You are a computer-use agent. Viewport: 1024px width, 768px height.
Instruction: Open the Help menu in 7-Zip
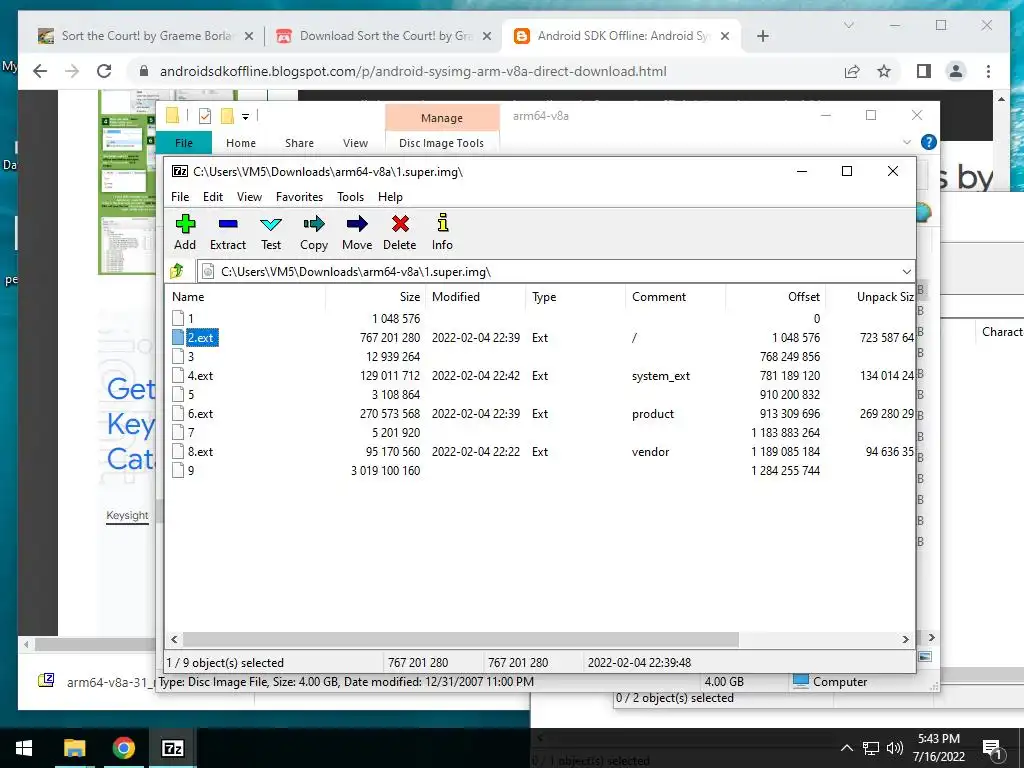click(x=391, y=197)
